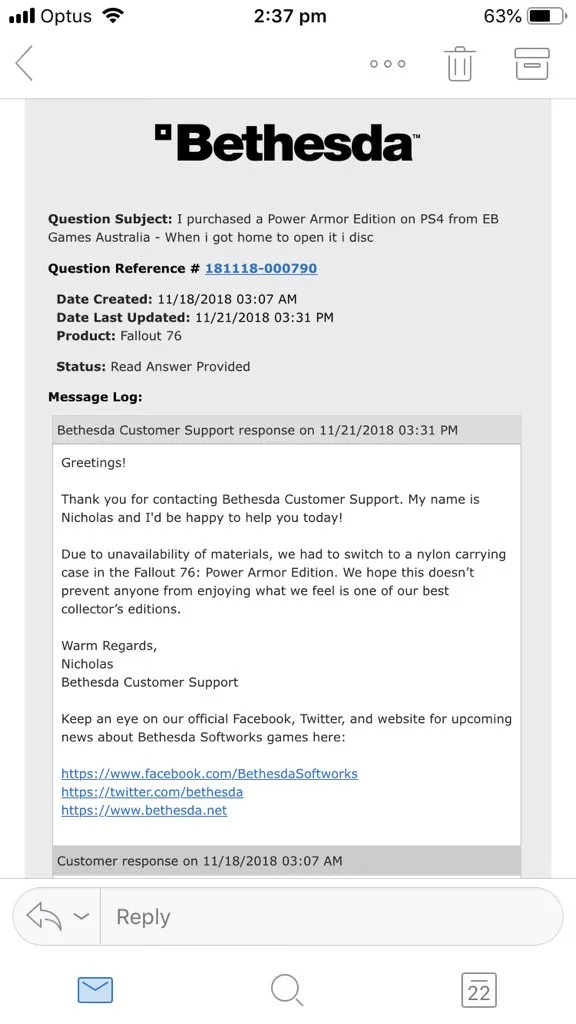Image resolution: width=576 pixels, height=1024 pixels.
Task: Open question reference 181118-000790 link
Action: pyautogui.click(x=261, y=268)
